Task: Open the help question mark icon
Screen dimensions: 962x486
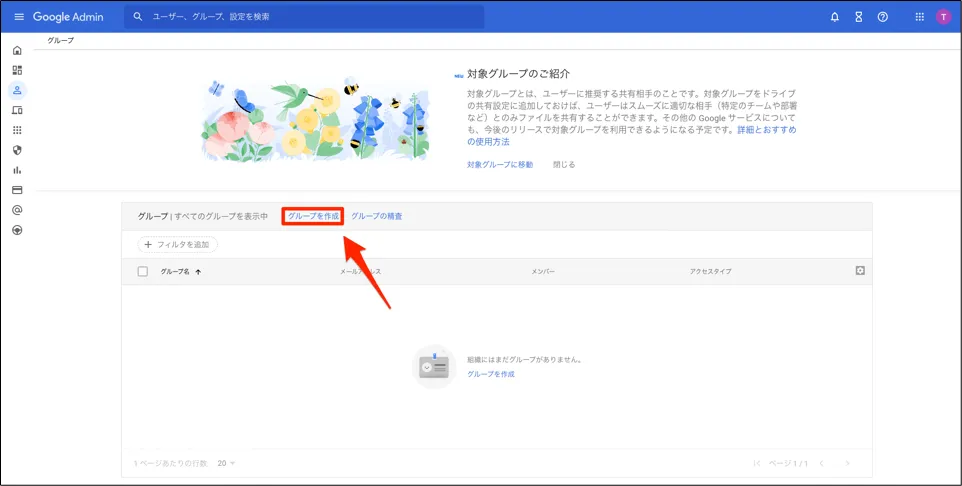Action: point(882,17)
